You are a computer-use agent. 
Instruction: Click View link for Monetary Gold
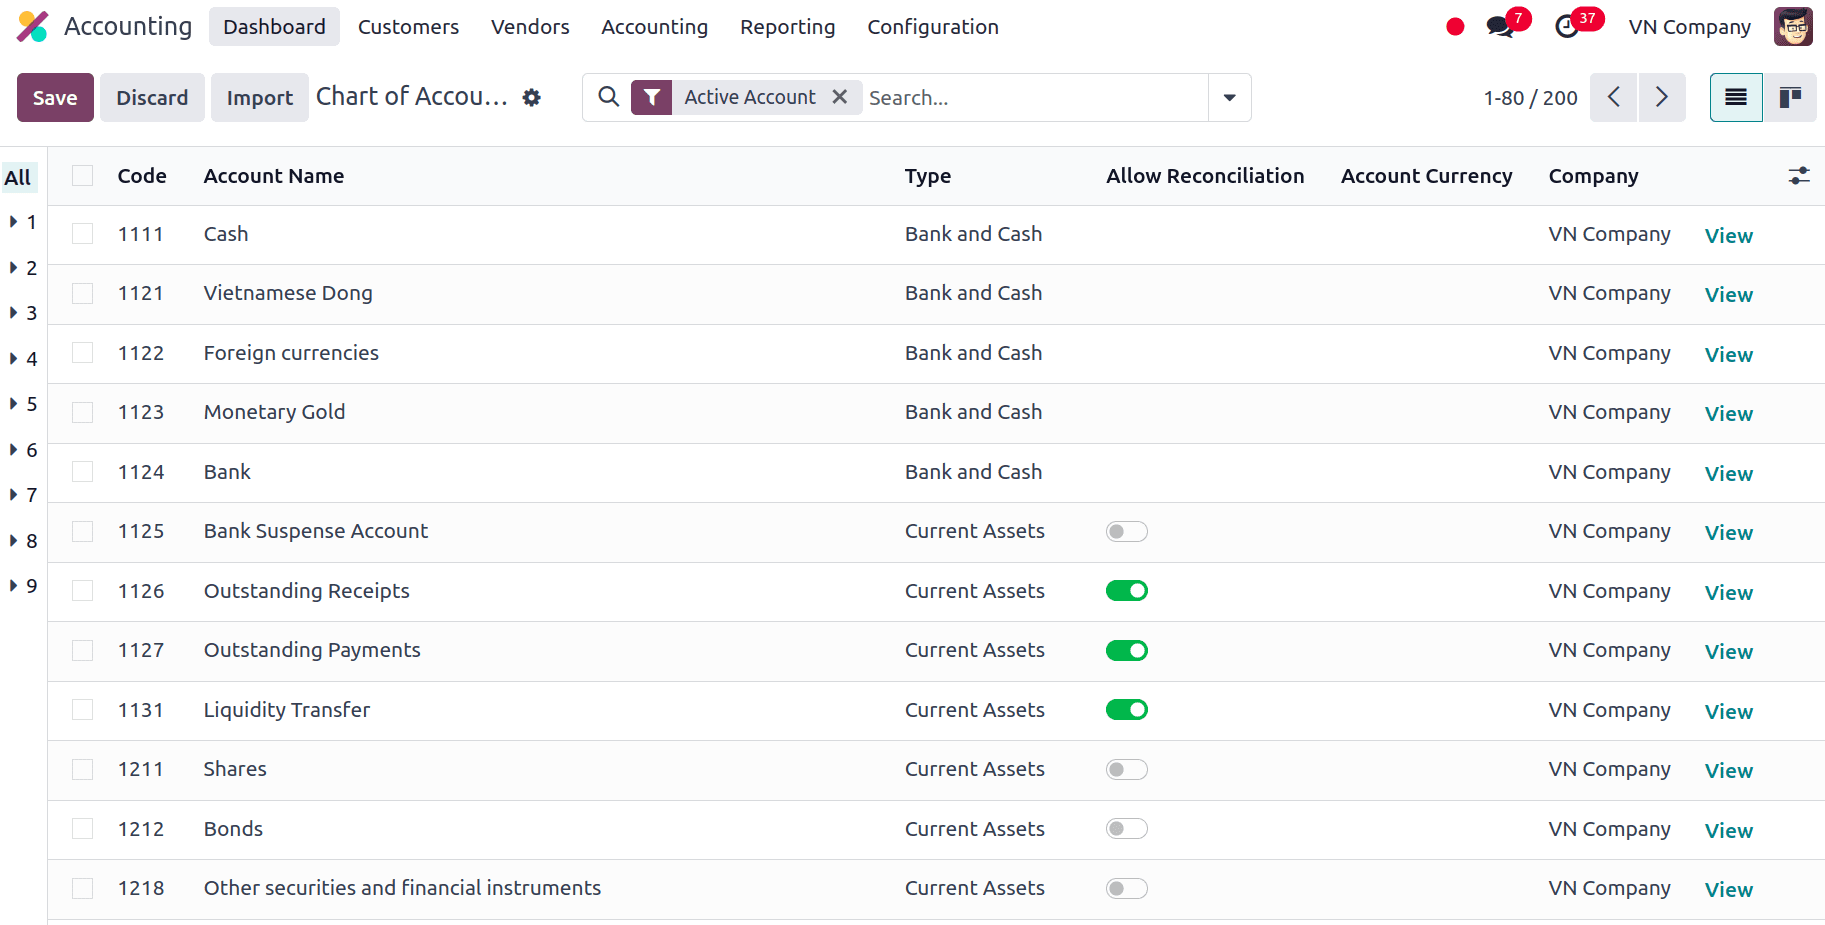click(1728, 414)
